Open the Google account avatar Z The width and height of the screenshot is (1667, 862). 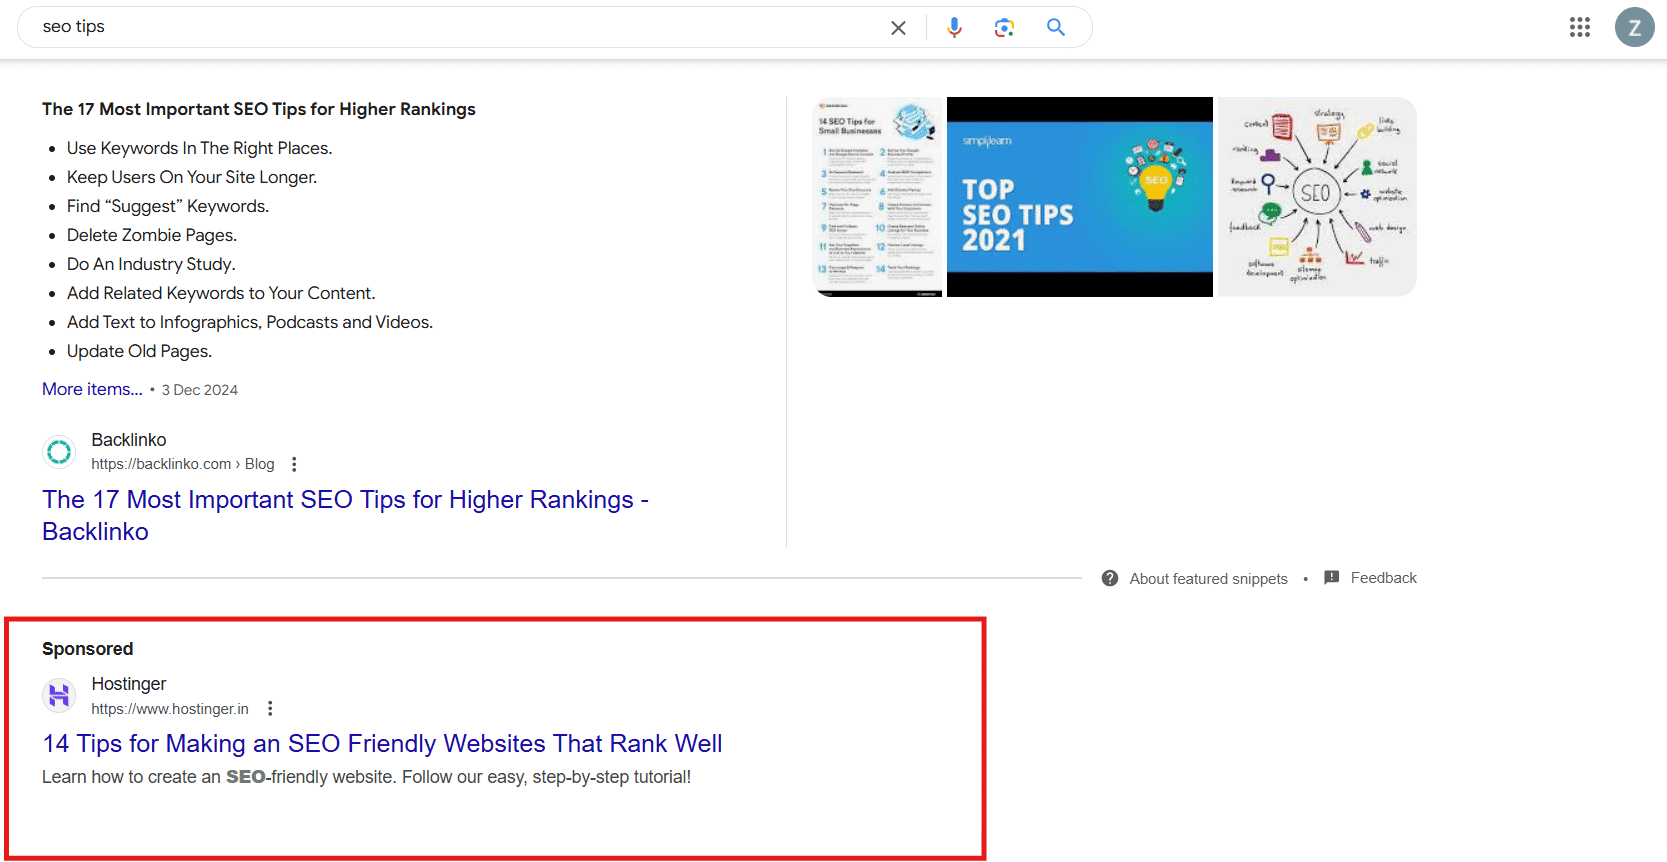(x=1634, y=28)
